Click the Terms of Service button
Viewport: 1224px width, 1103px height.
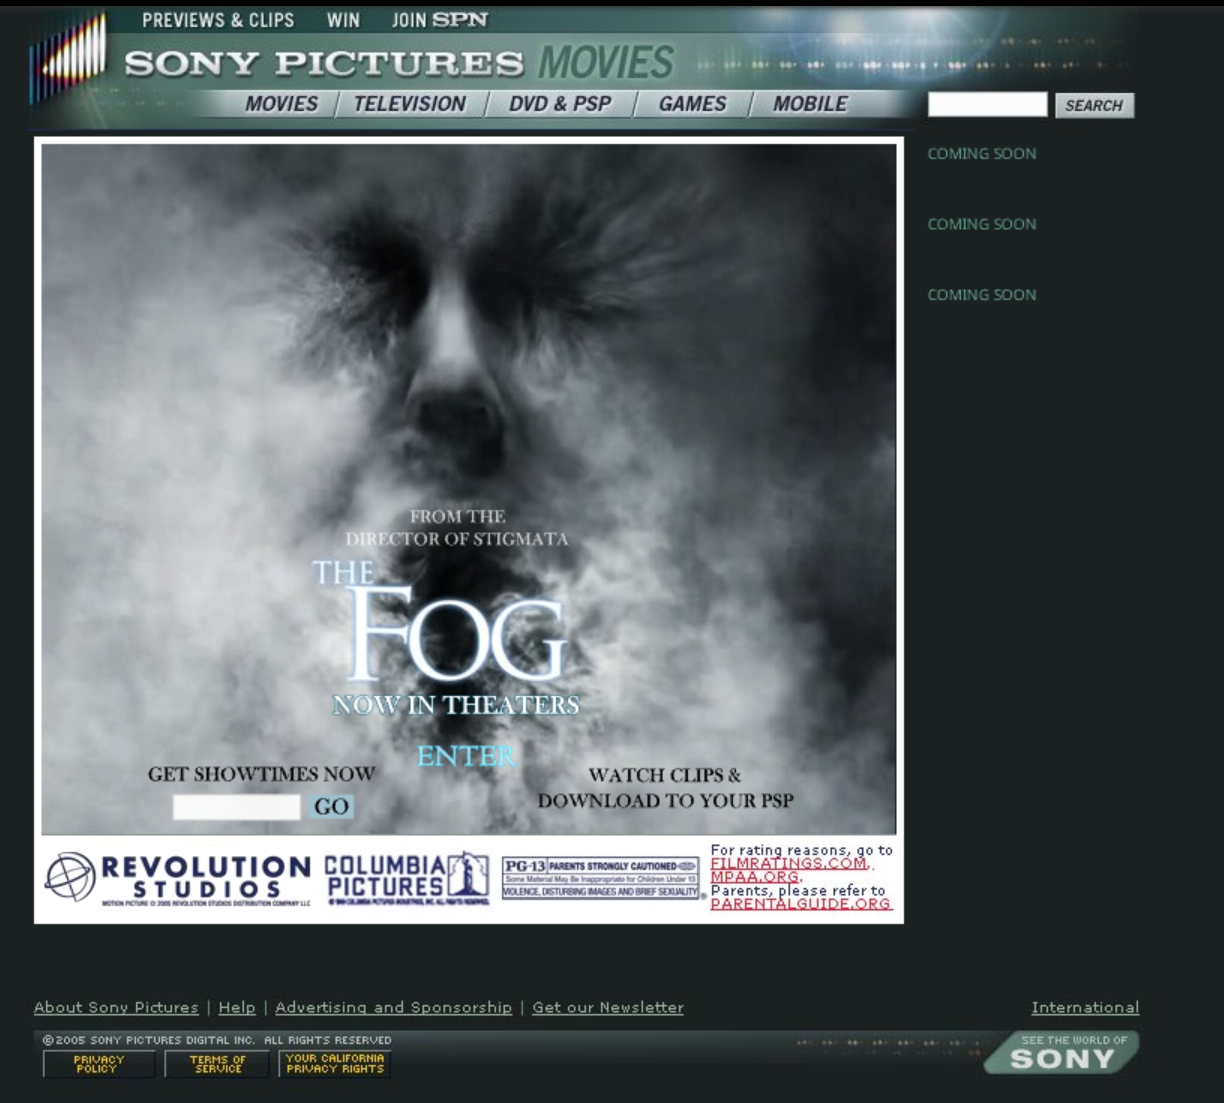(x=218, y=1064)
